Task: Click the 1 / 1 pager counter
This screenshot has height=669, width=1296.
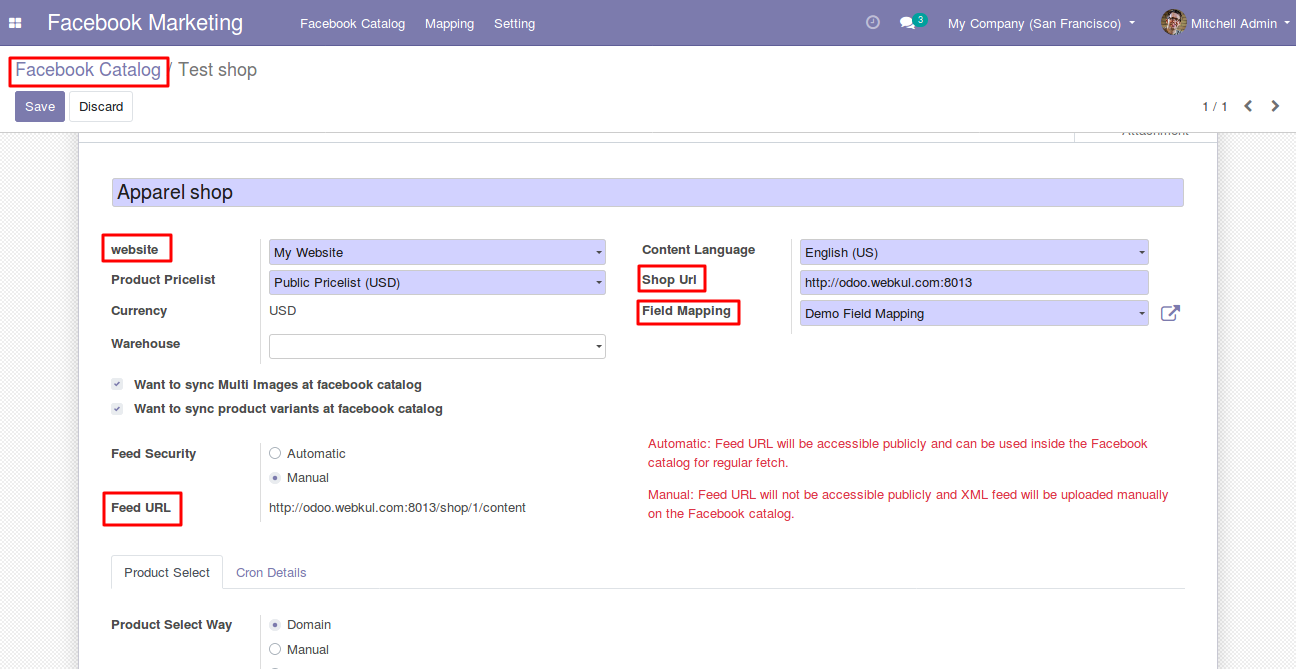Action: tap(1215, 106)
